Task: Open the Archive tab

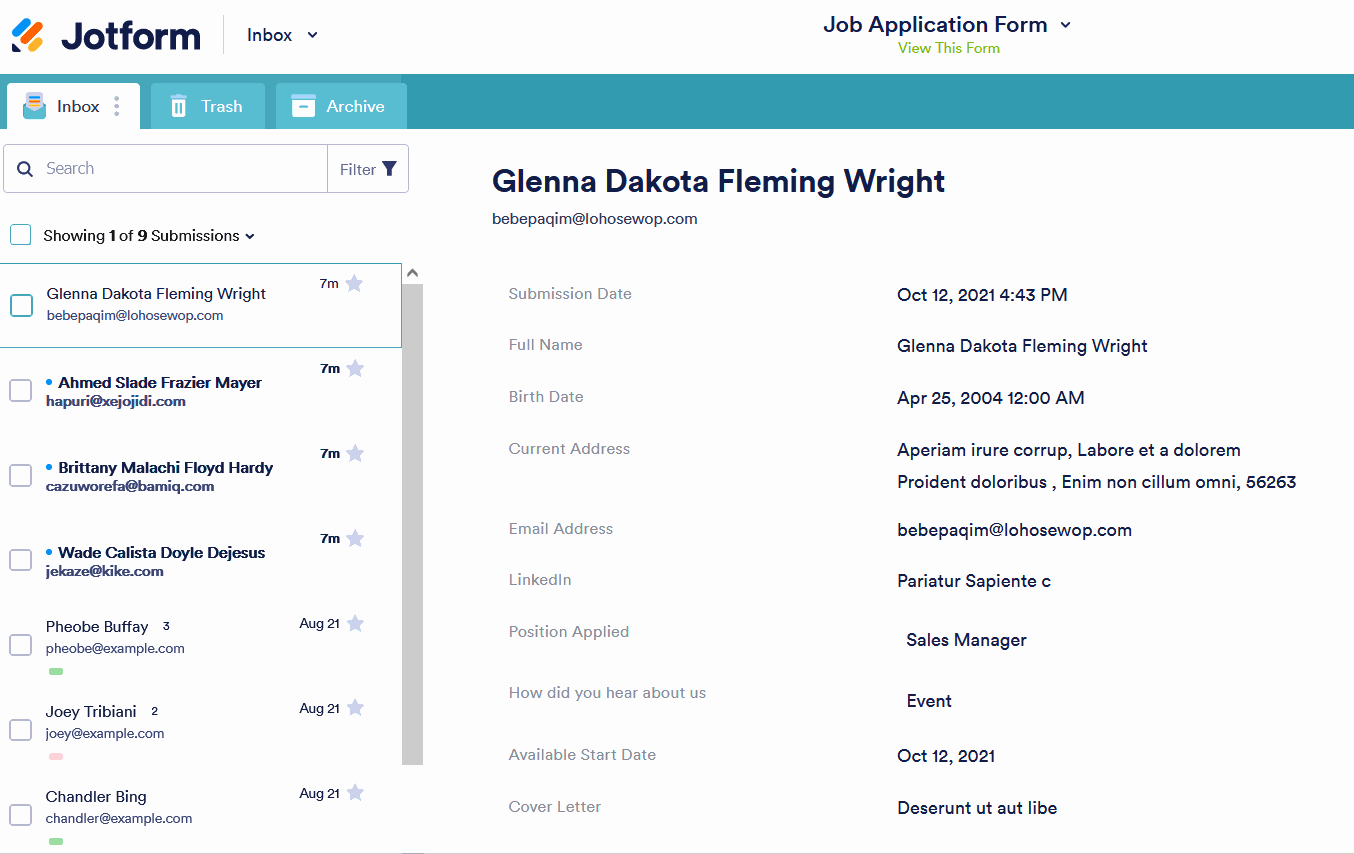Action: (x=340, y=106)
